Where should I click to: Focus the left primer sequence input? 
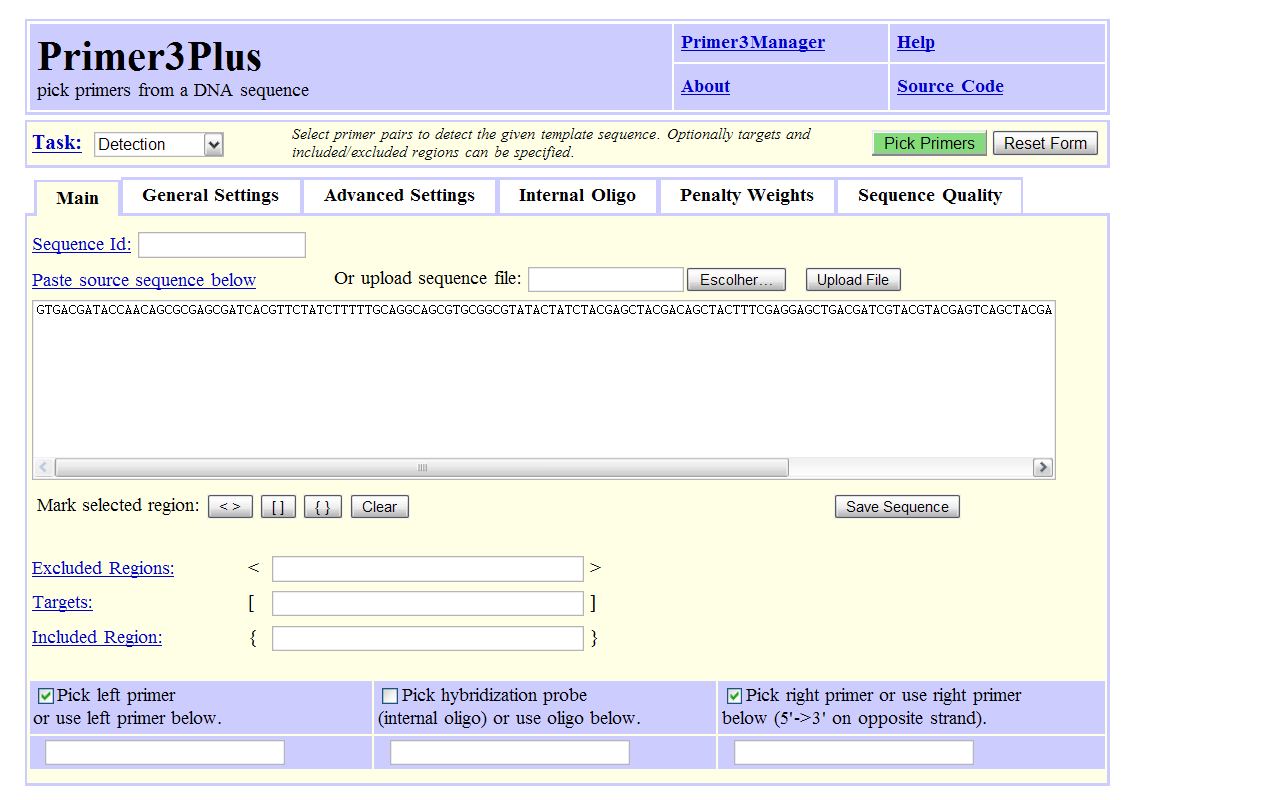click(x=165, y=753)
